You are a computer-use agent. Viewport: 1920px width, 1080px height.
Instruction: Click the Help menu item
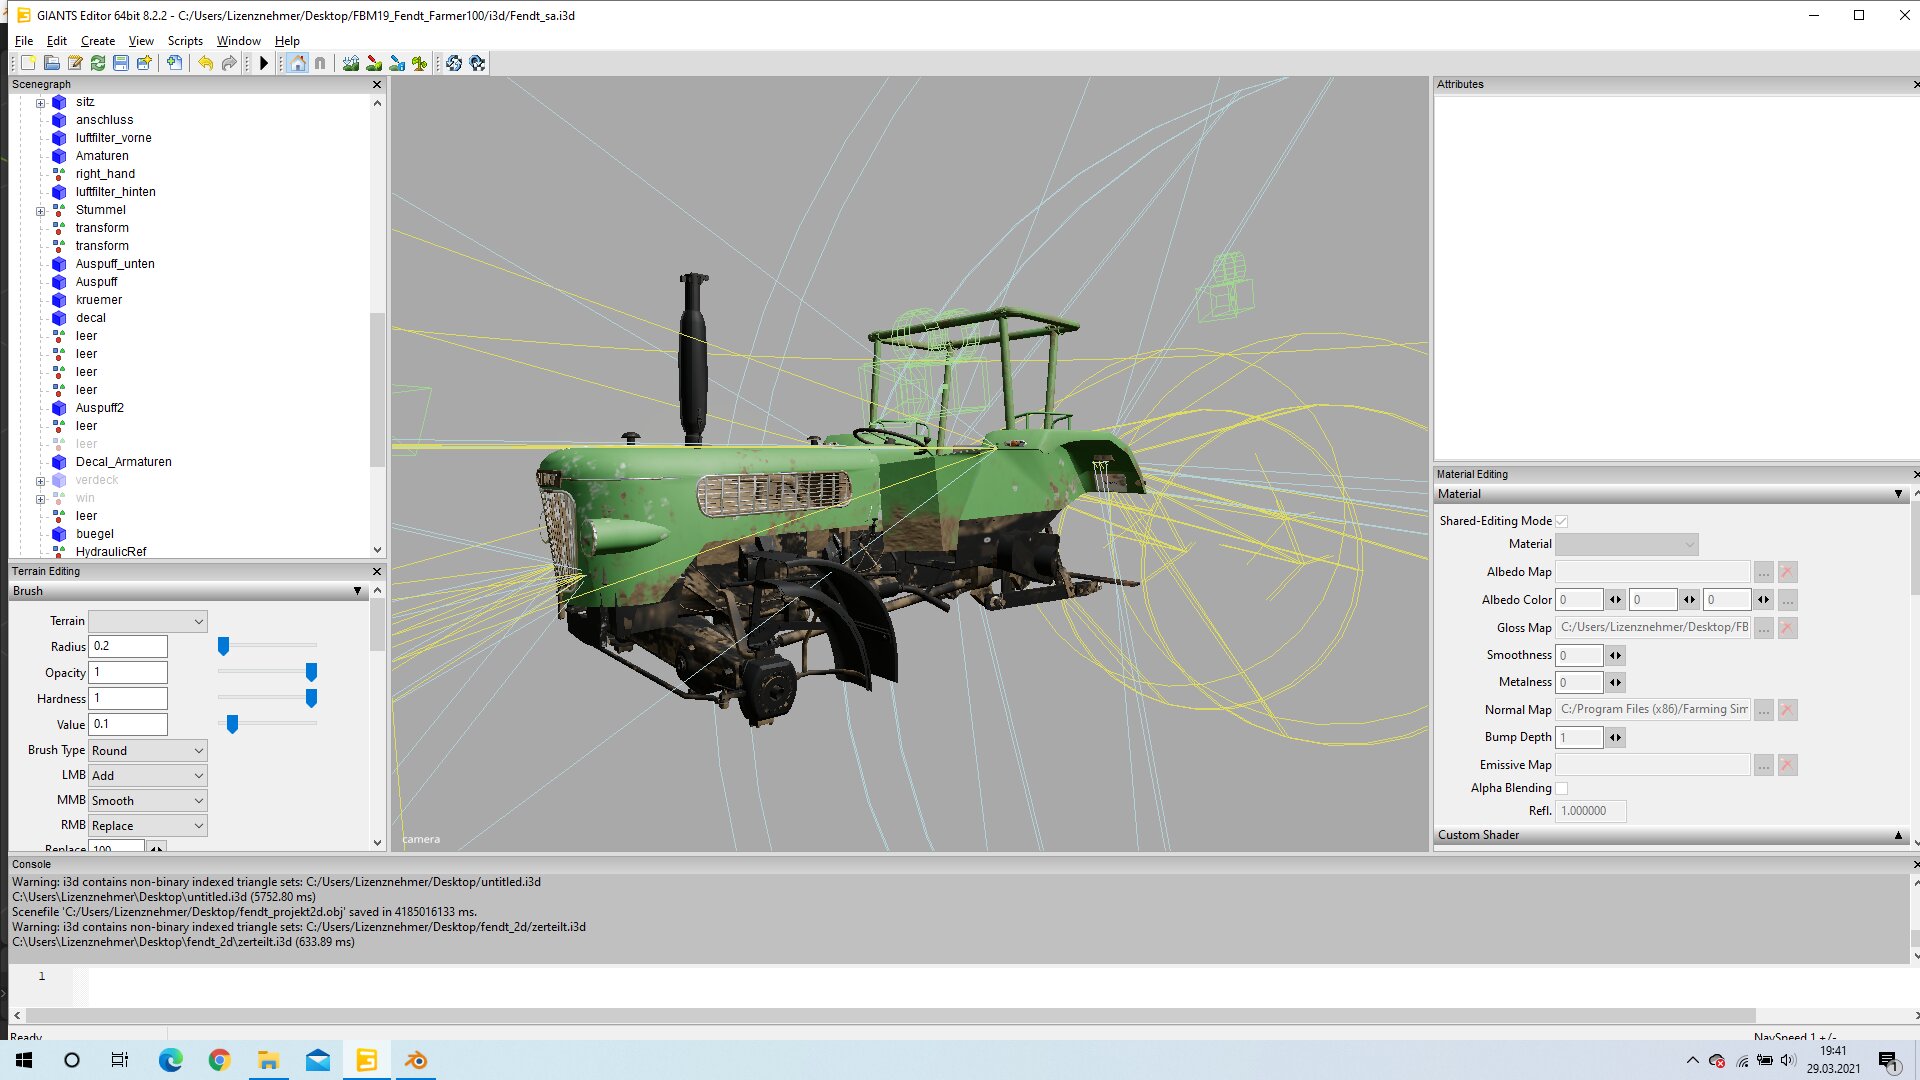click(286, 41)
